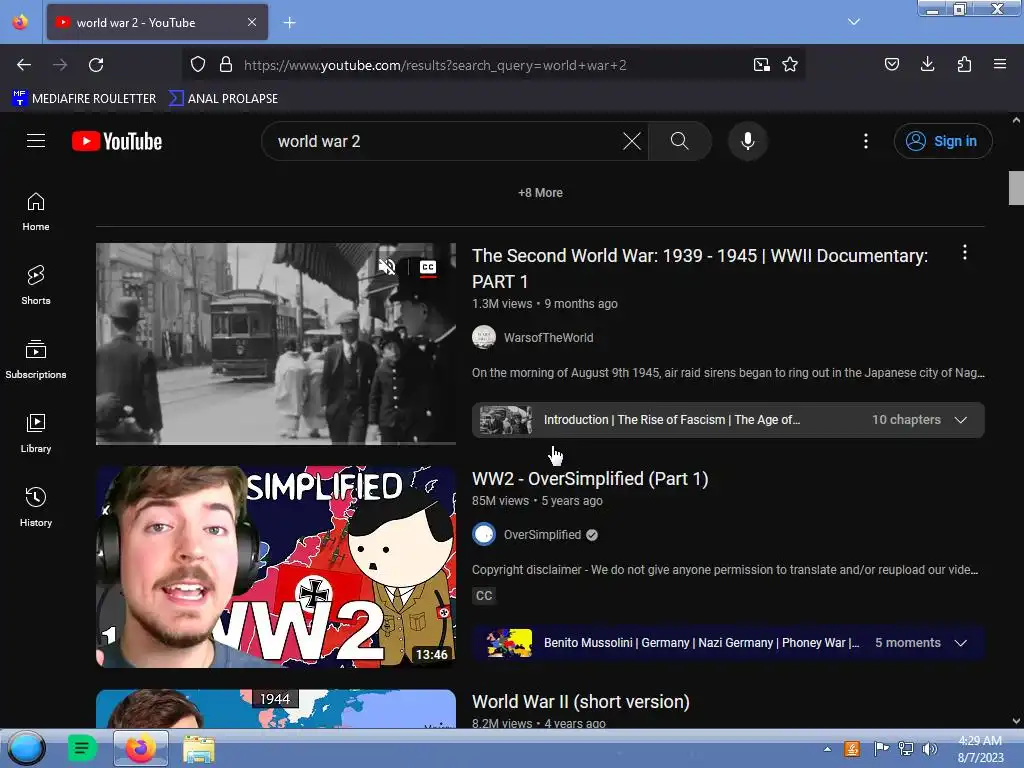This screenshot has height=768, width=1024.
Task: Click the YouTube logo
Action: pyautogui.click(x=117, y=141)
